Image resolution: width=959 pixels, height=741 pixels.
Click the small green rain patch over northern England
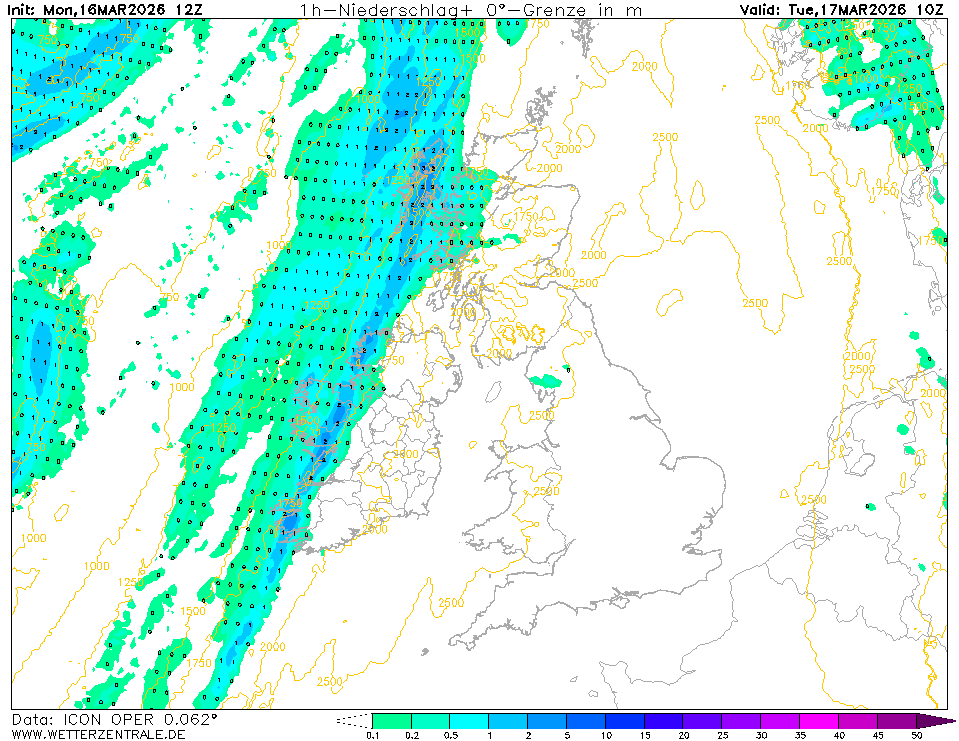[546, 381]
